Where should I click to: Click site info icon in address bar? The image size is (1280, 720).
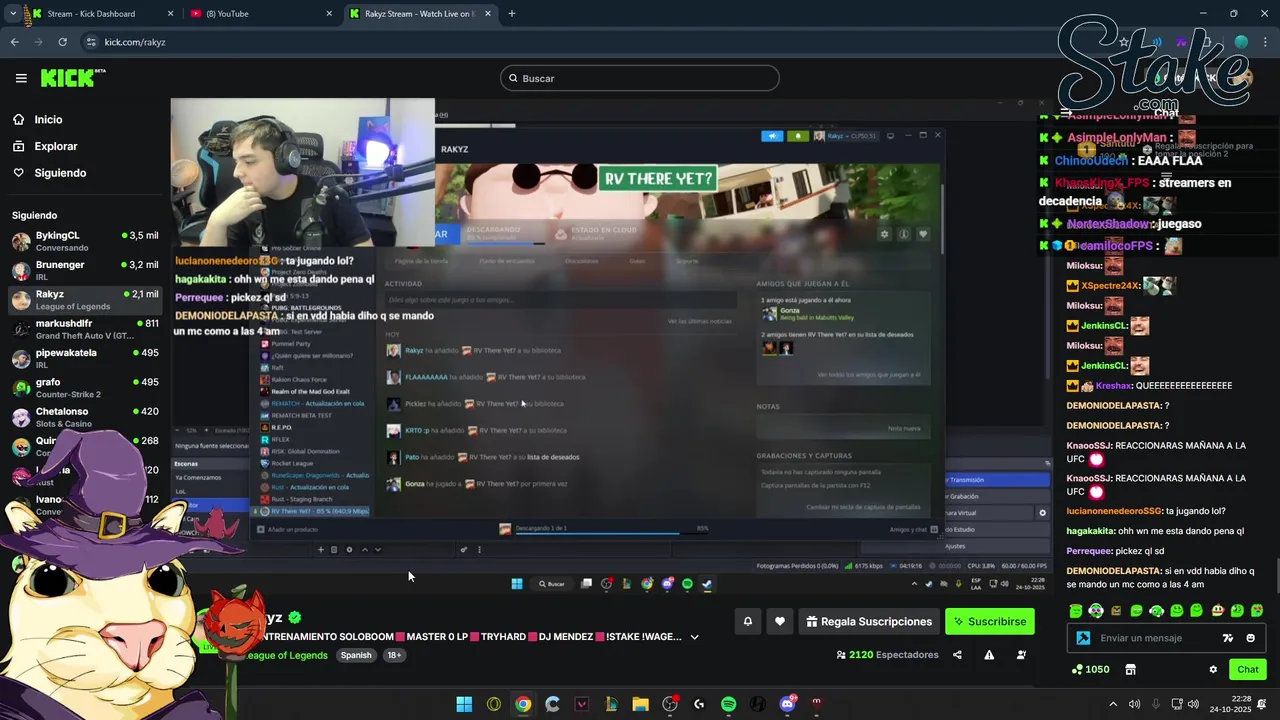[x=91, y=42]
